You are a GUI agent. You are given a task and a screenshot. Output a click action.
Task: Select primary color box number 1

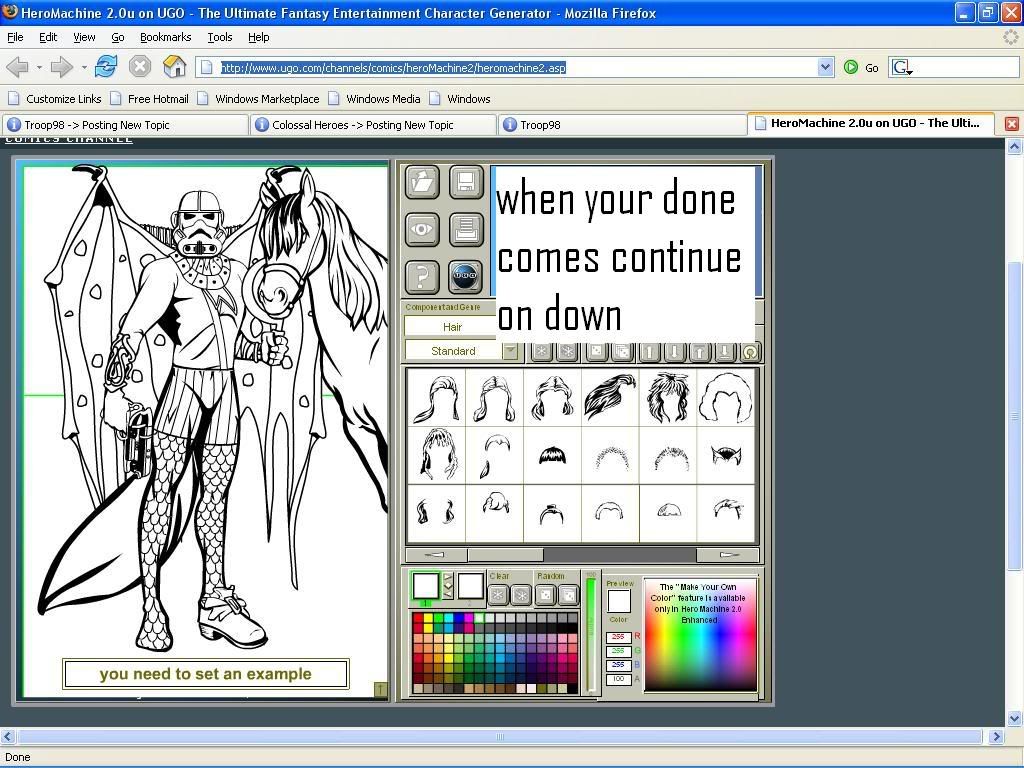426,586
